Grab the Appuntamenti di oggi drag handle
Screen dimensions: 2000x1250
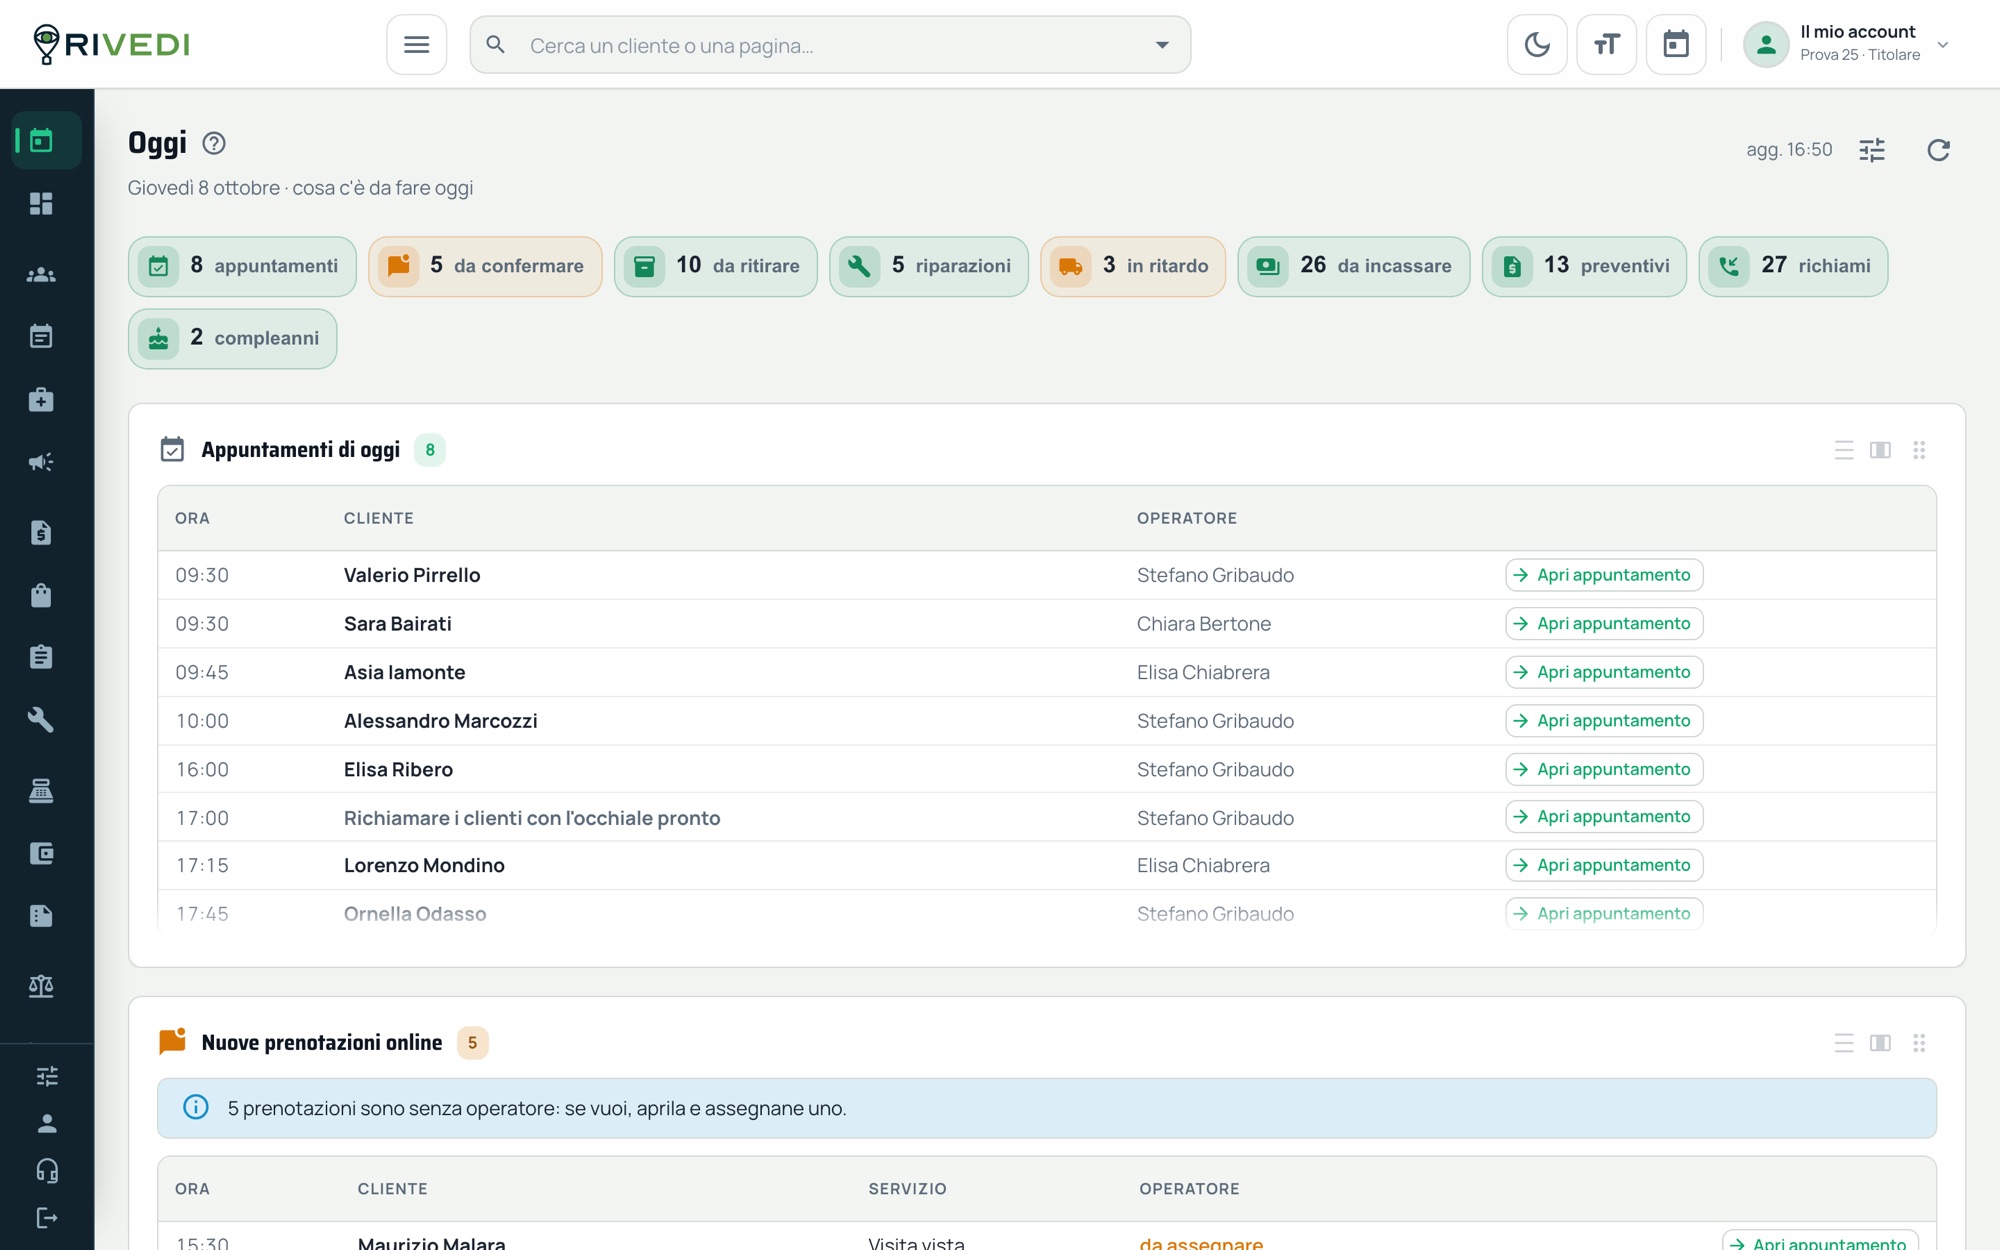tap(1919, 450)
